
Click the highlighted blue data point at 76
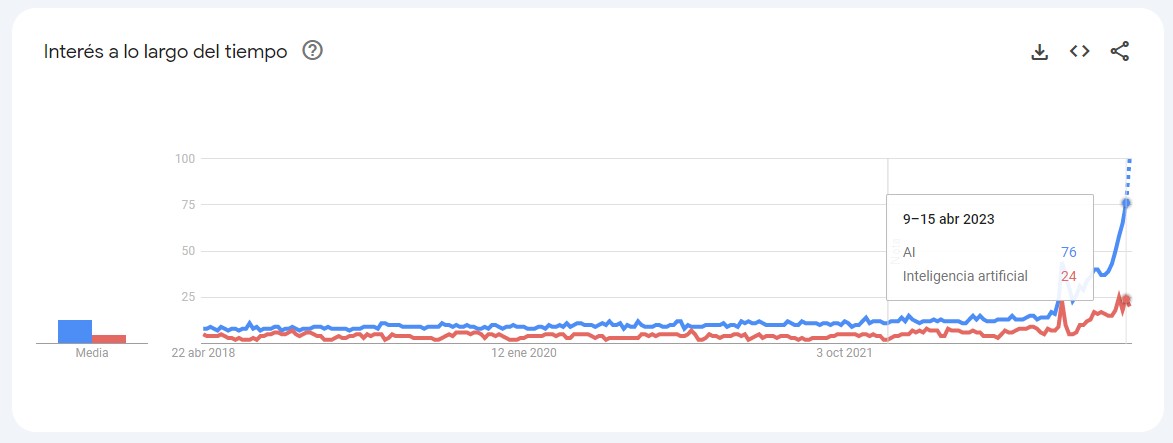(x=1126, y=203)
